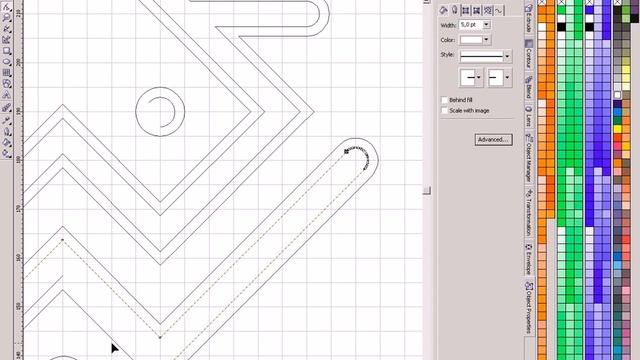Click the square node on the dashed arc

click(346, 152)
